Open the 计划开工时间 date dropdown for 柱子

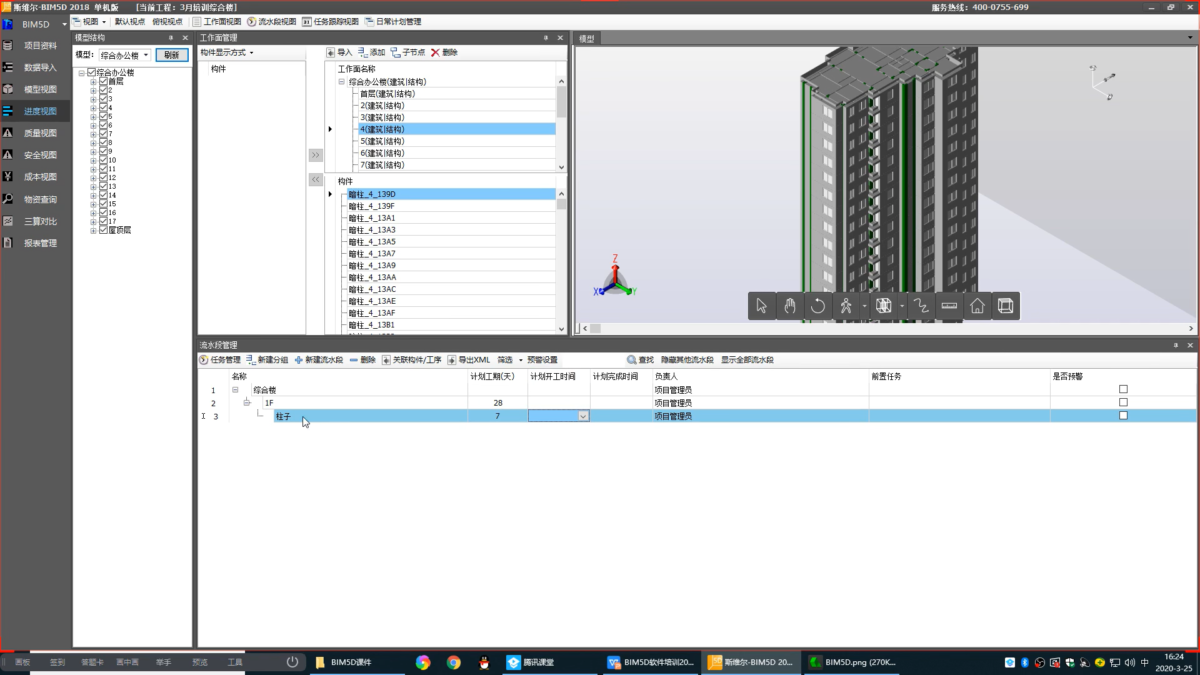click(x=583, y=416)
